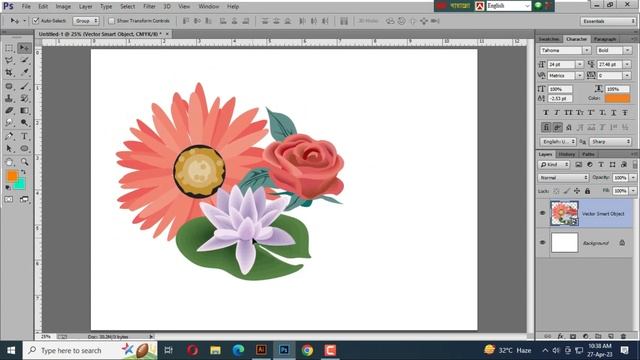Click the text Color swatch in Character panel

[x=618, y=98]
